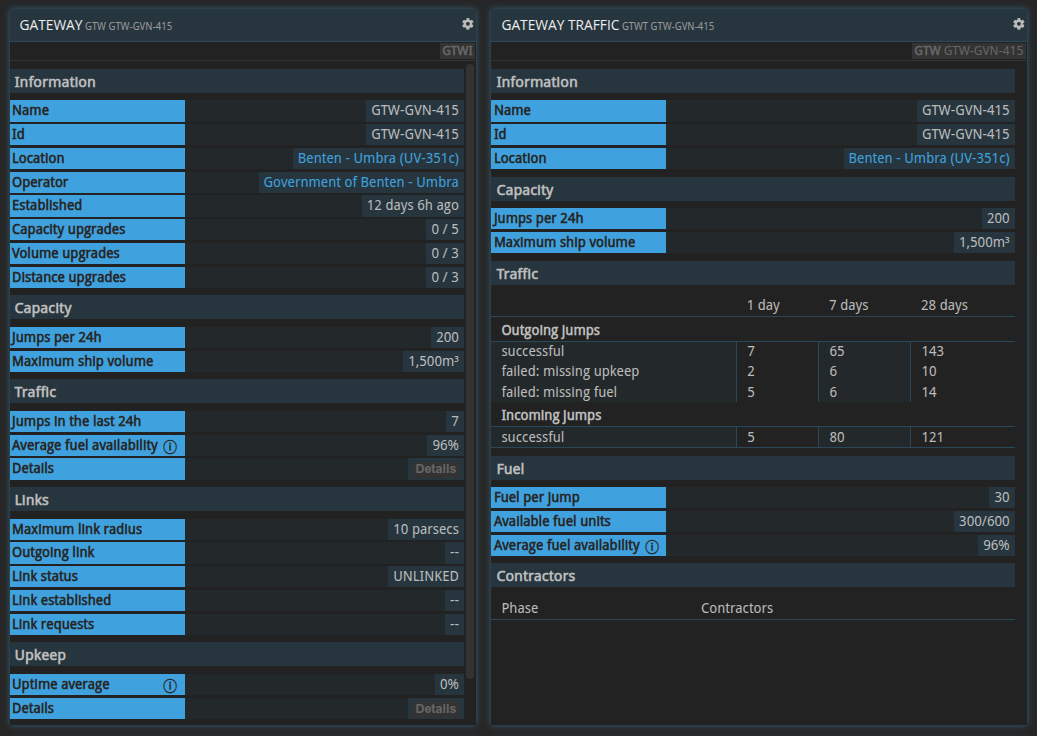Screen dimensions: 1037x736
Task: Click the GATEWAY panel title
Action: pos(51,25)
